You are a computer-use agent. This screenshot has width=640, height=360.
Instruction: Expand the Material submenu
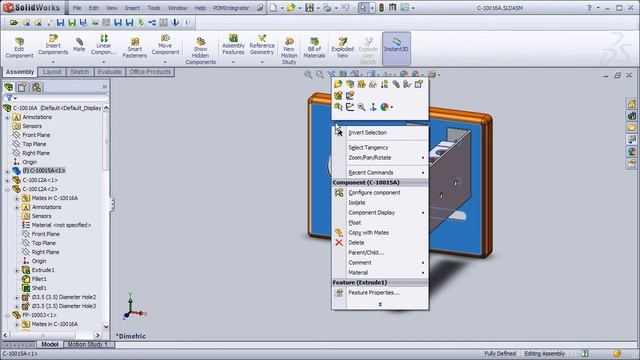[380, 273]
